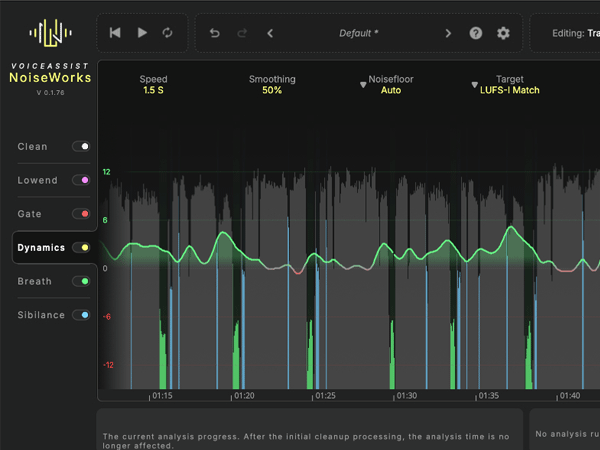Screen dimensions: 600x450
Task: Toggle the Clean module switch
Action: tap(81, 147)
